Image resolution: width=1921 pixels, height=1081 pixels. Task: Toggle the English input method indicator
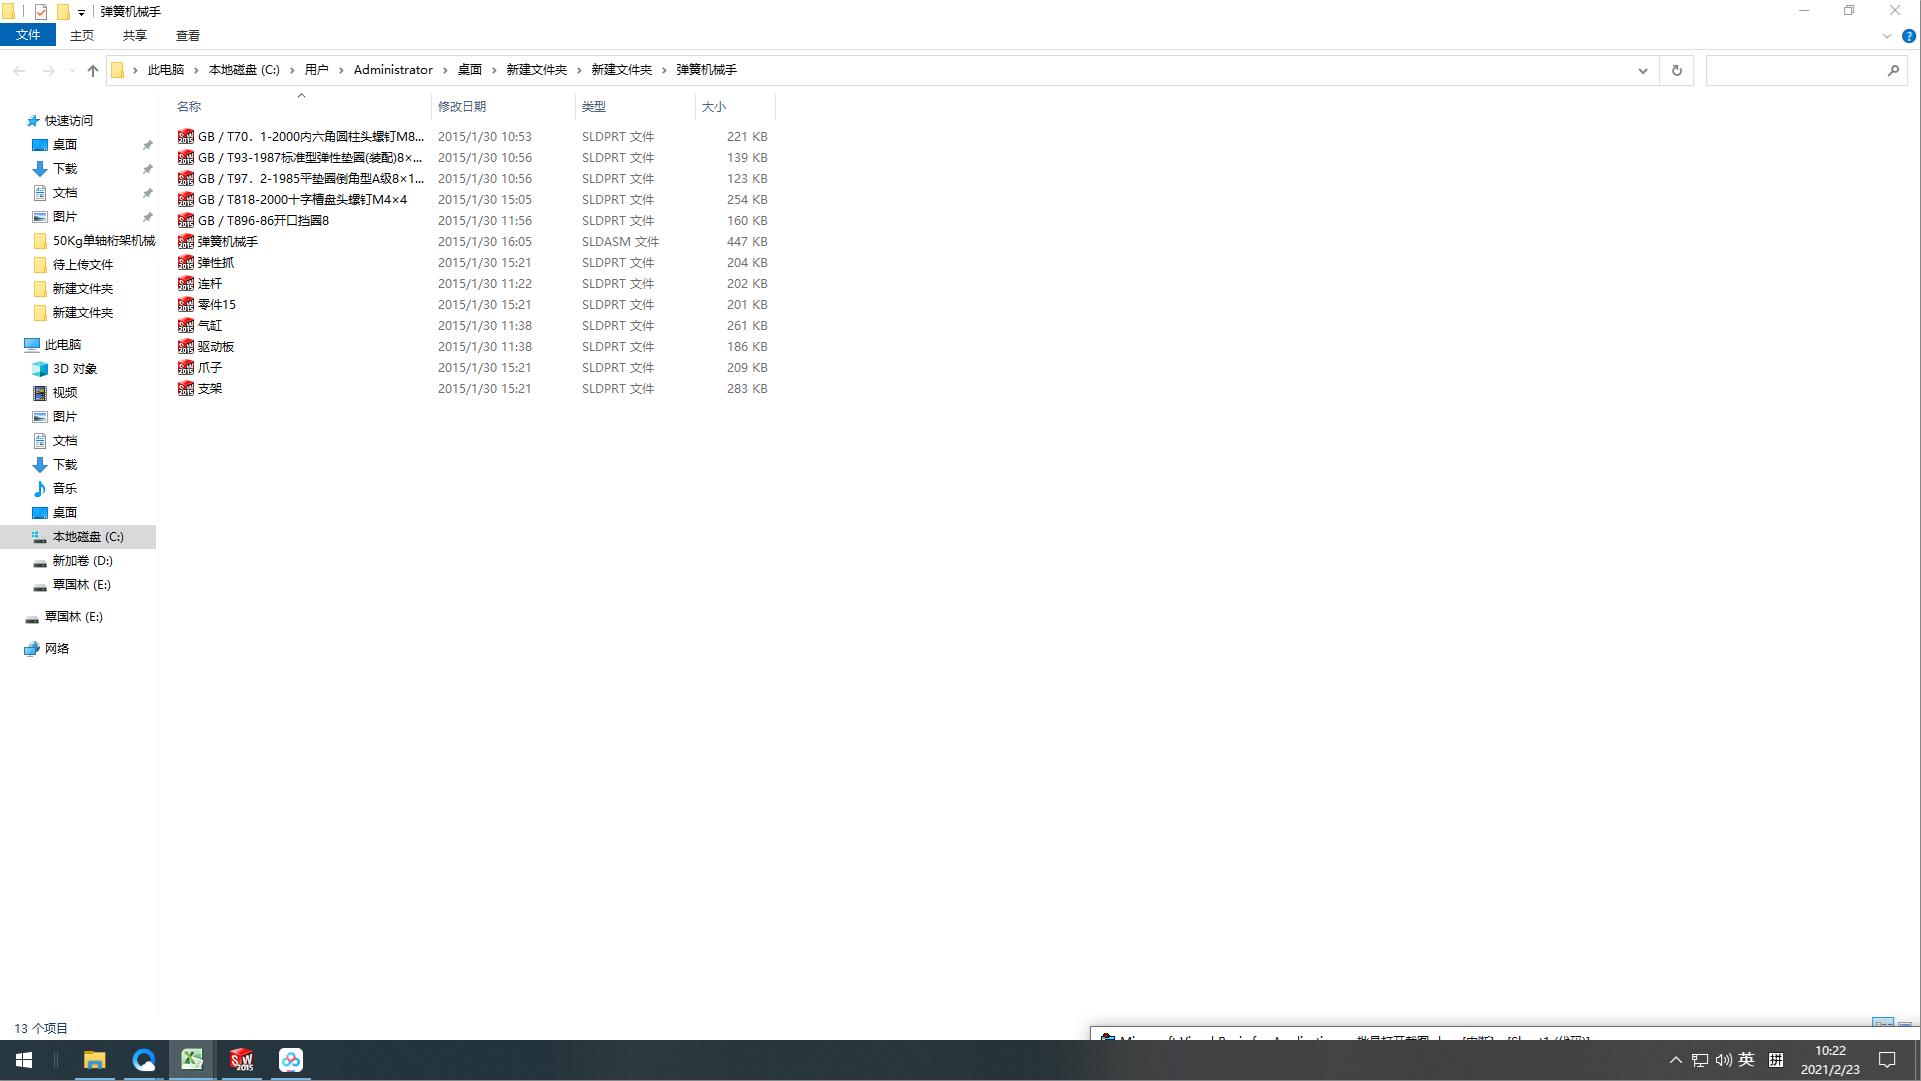tap(1746, 1060)
